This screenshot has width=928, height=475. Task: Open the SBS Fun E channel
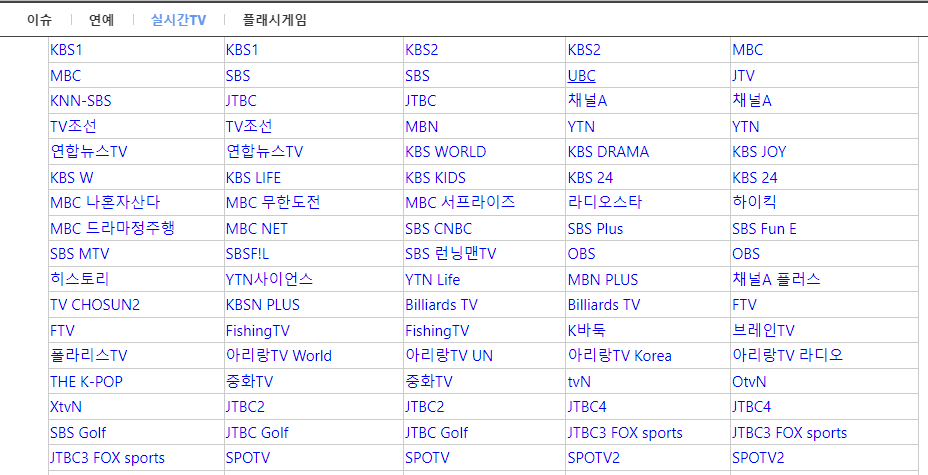764,228
